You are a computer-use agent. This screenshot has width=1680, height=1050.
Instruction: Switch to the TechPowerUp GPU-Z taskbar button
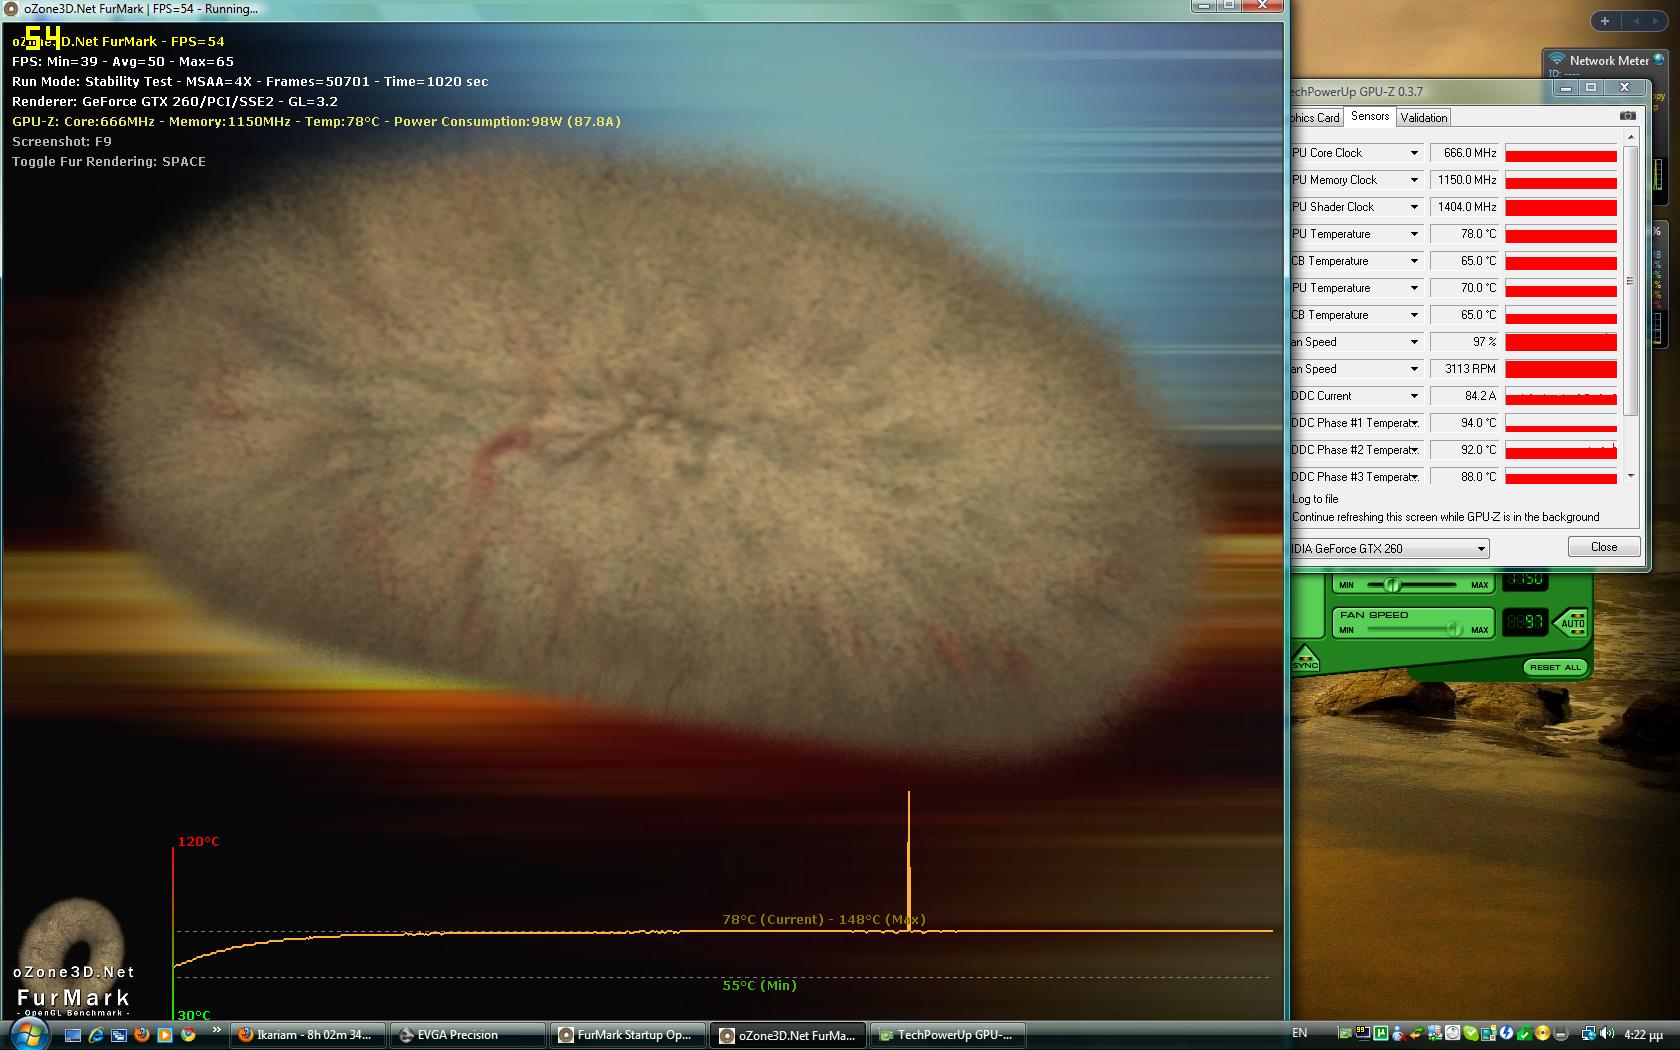pos(949,1035)
